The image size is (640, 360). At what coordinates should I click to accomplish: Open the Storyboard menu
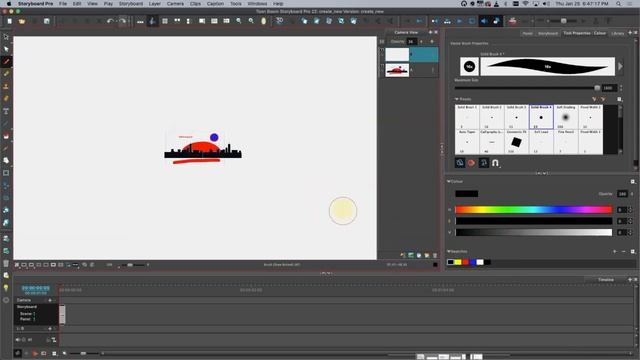[x=131, y=4]
